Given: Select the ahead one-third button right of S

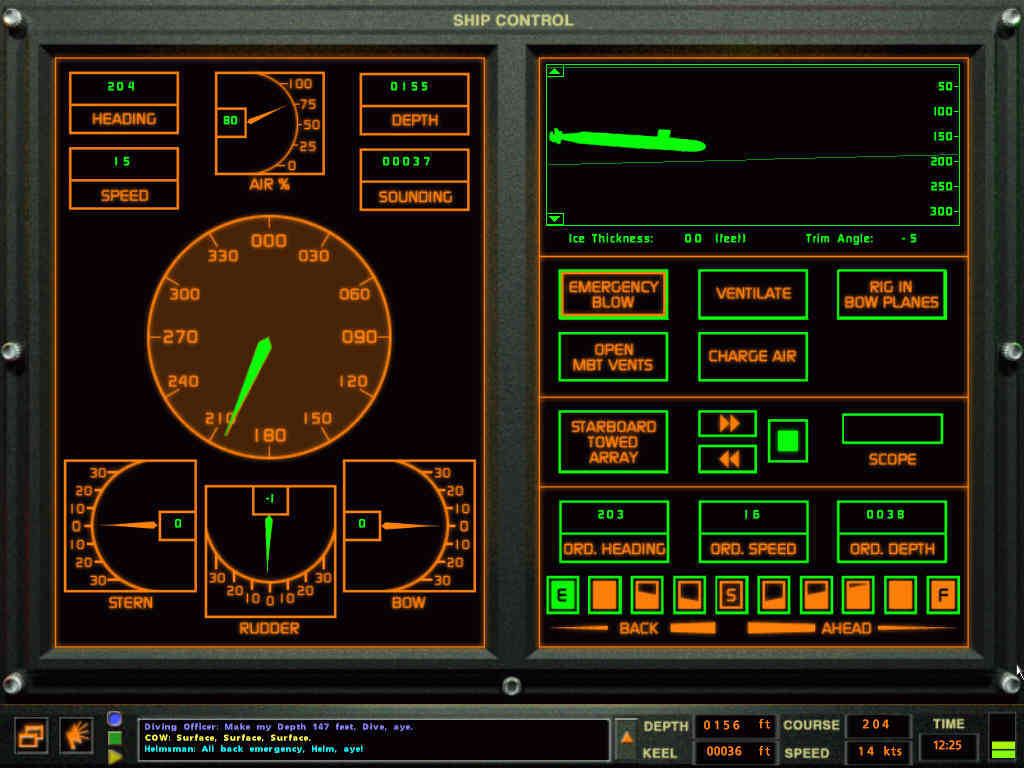Looking at the screenshot, I should 774,595.
